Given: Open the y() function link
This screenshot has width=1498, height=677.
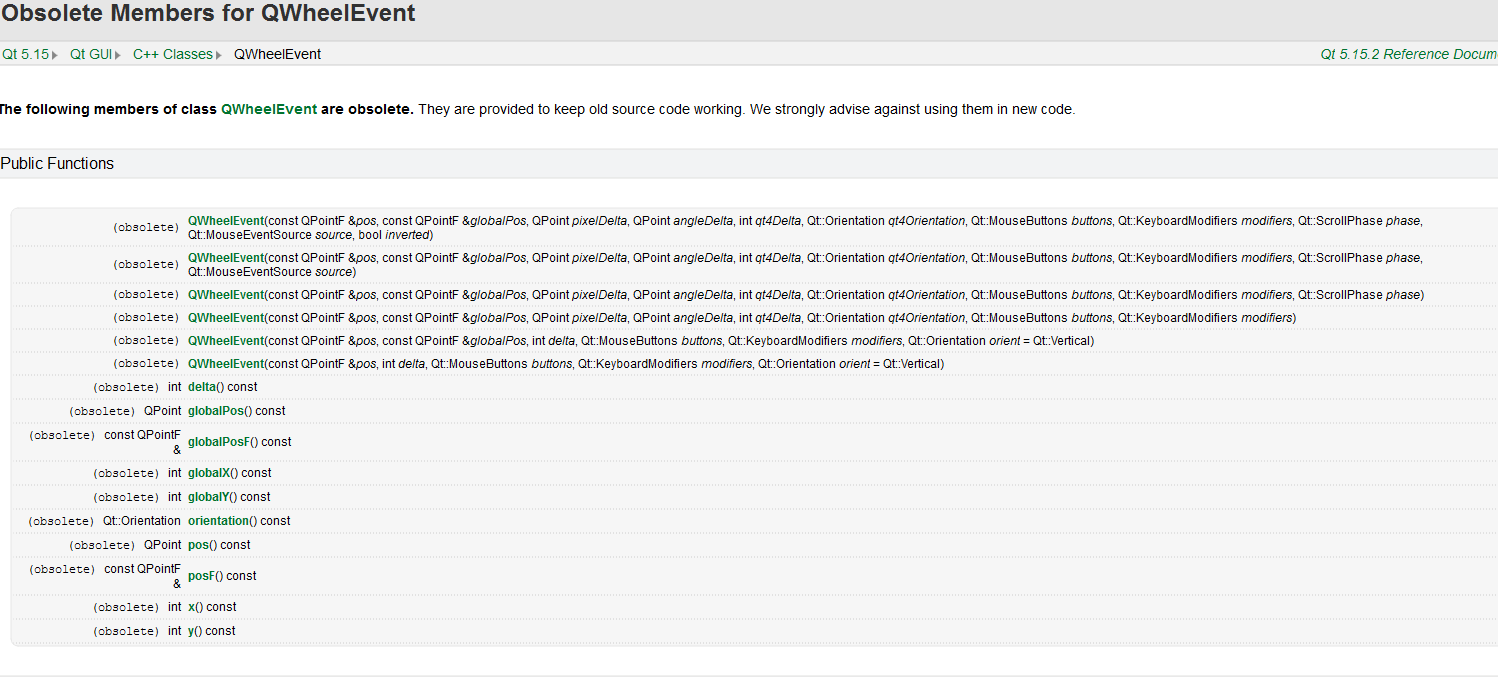Looking at the screenshot, I should click(x=191, y=631).
